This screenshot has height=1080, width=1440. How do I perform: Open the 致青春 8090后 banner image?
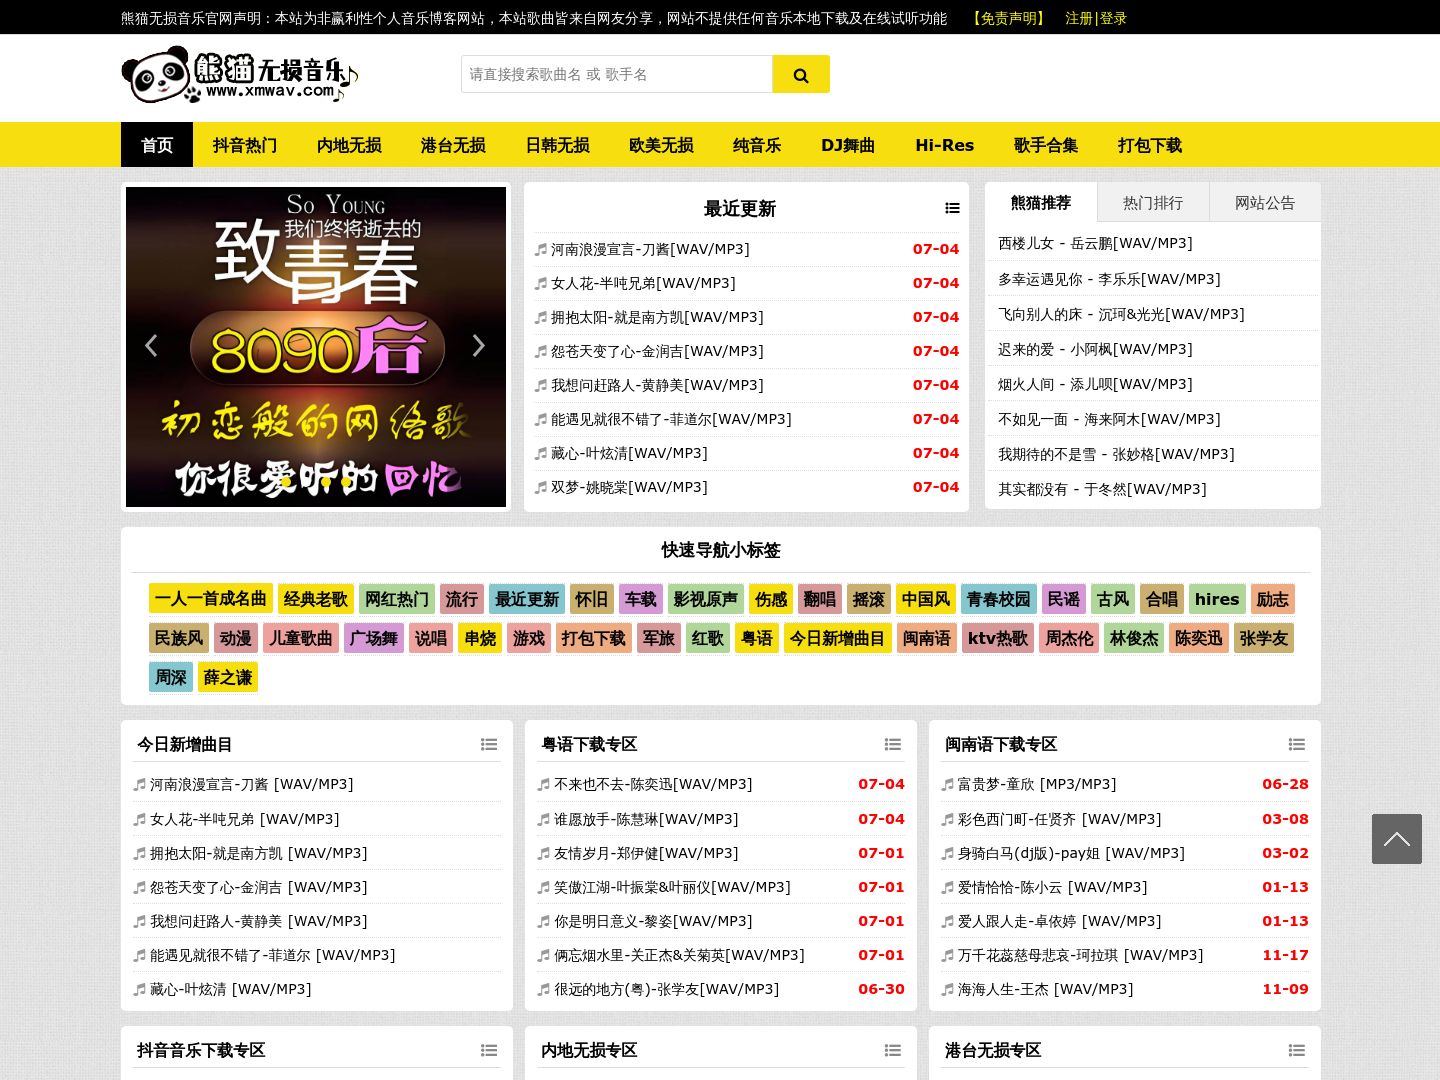point(316,347)
